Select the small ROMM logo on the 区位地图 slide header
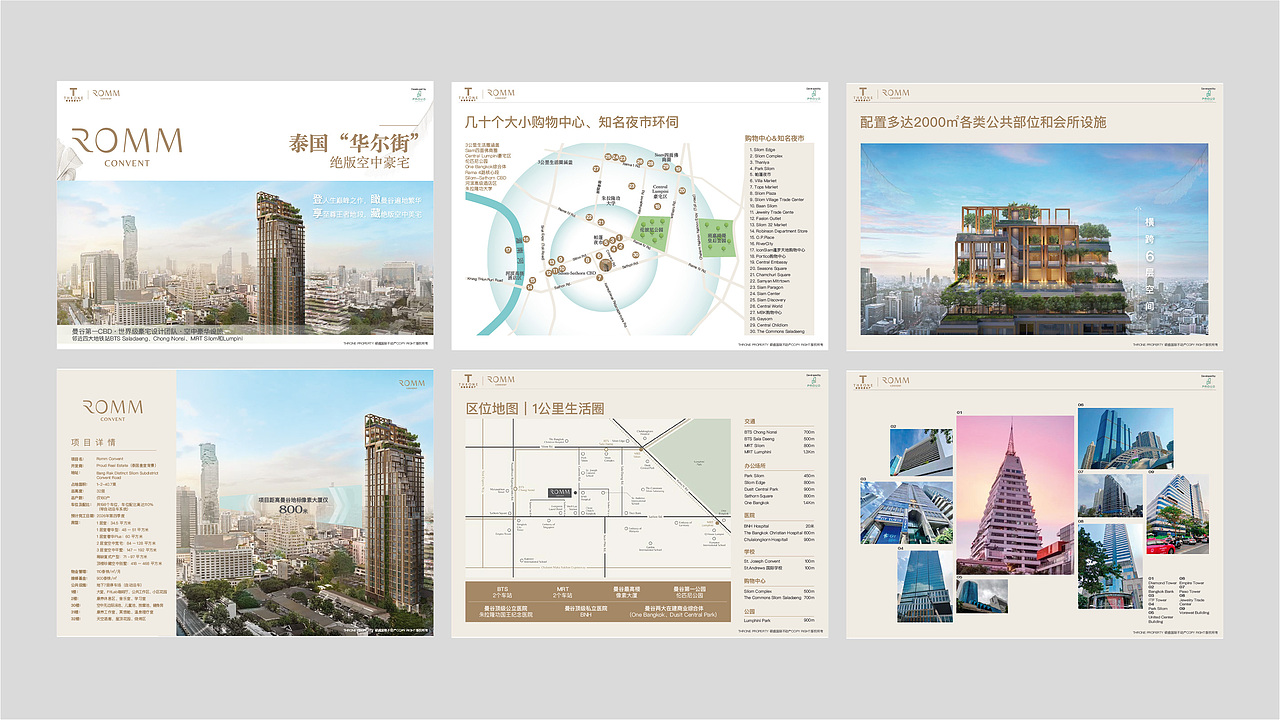The image size is (1280, 720). coord(501,380)
